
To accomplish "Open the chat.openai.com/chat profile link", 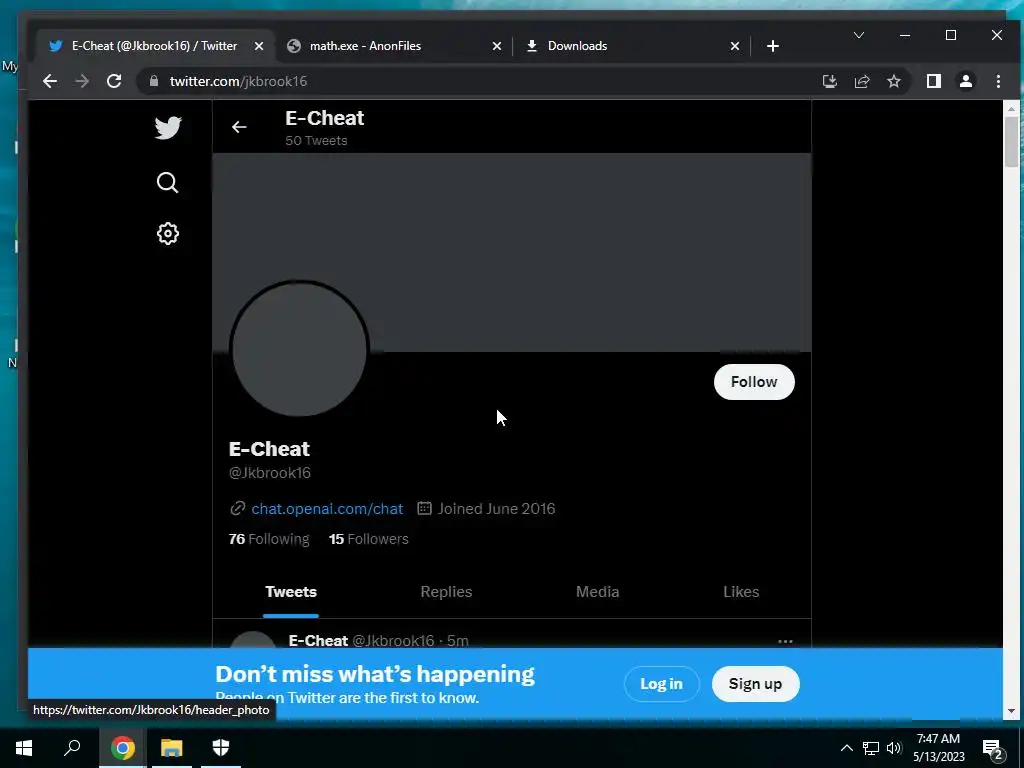I will point(327,509).
